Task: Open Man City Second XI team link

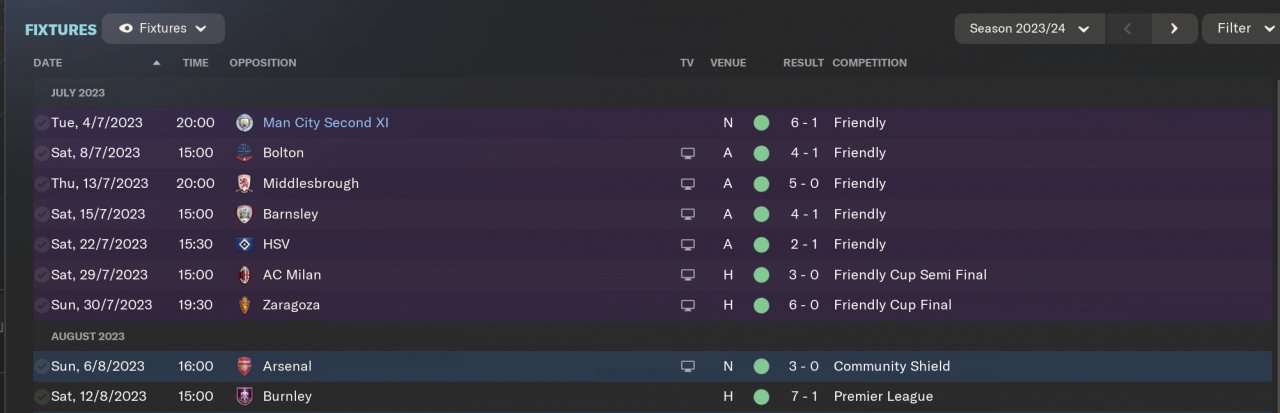Action: tap(325, 123)
